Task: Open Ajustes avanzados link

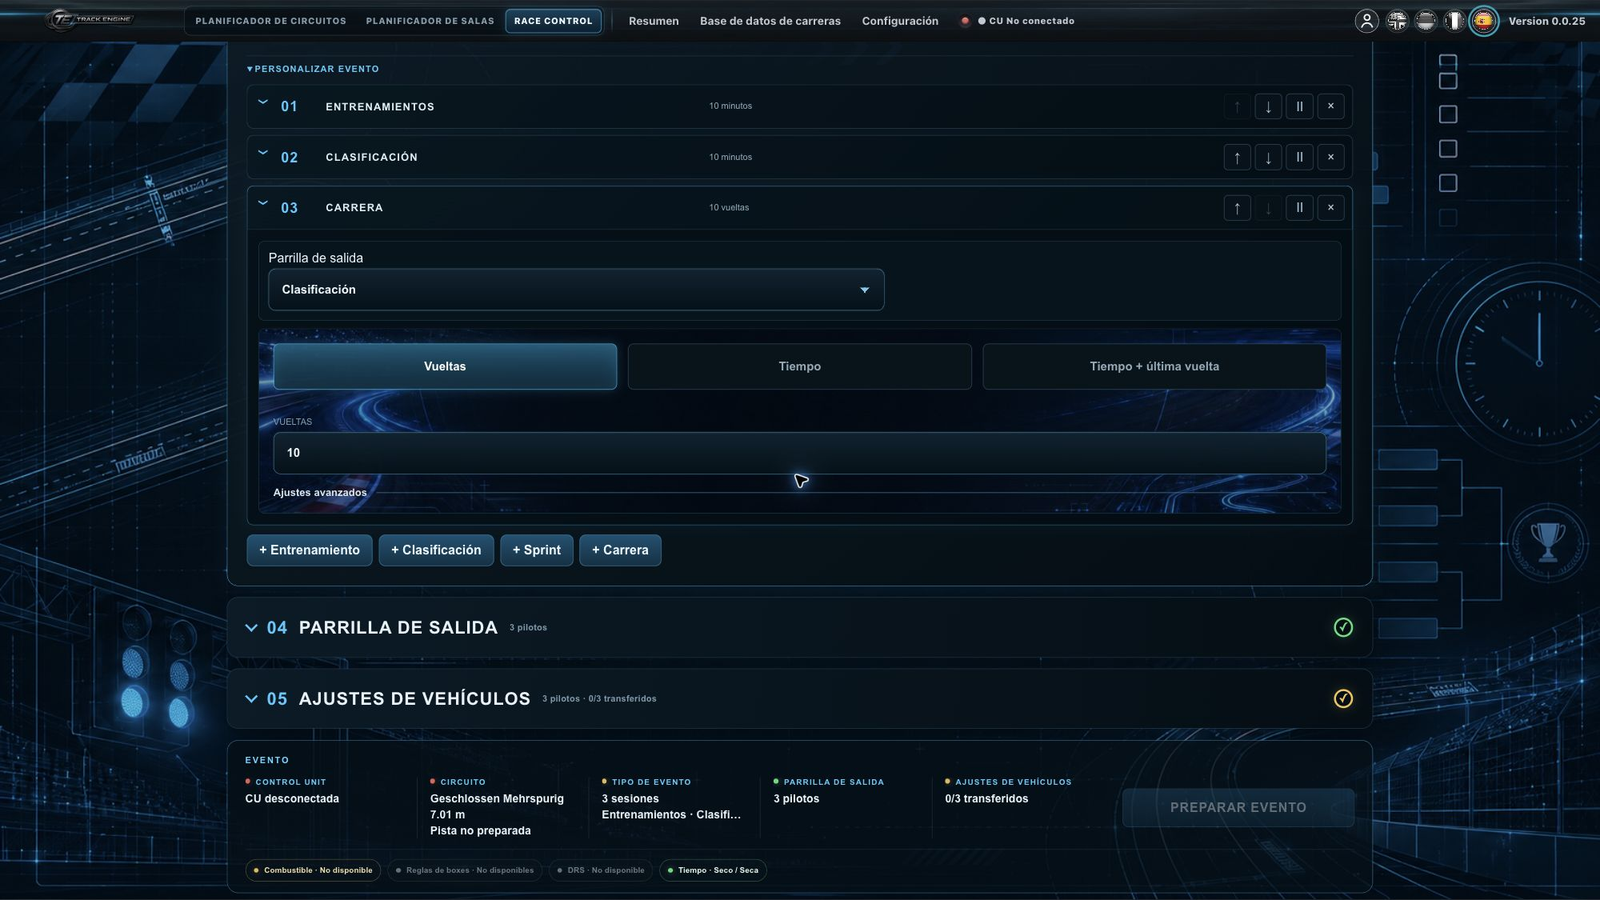Action: click(x=320, y=492)
